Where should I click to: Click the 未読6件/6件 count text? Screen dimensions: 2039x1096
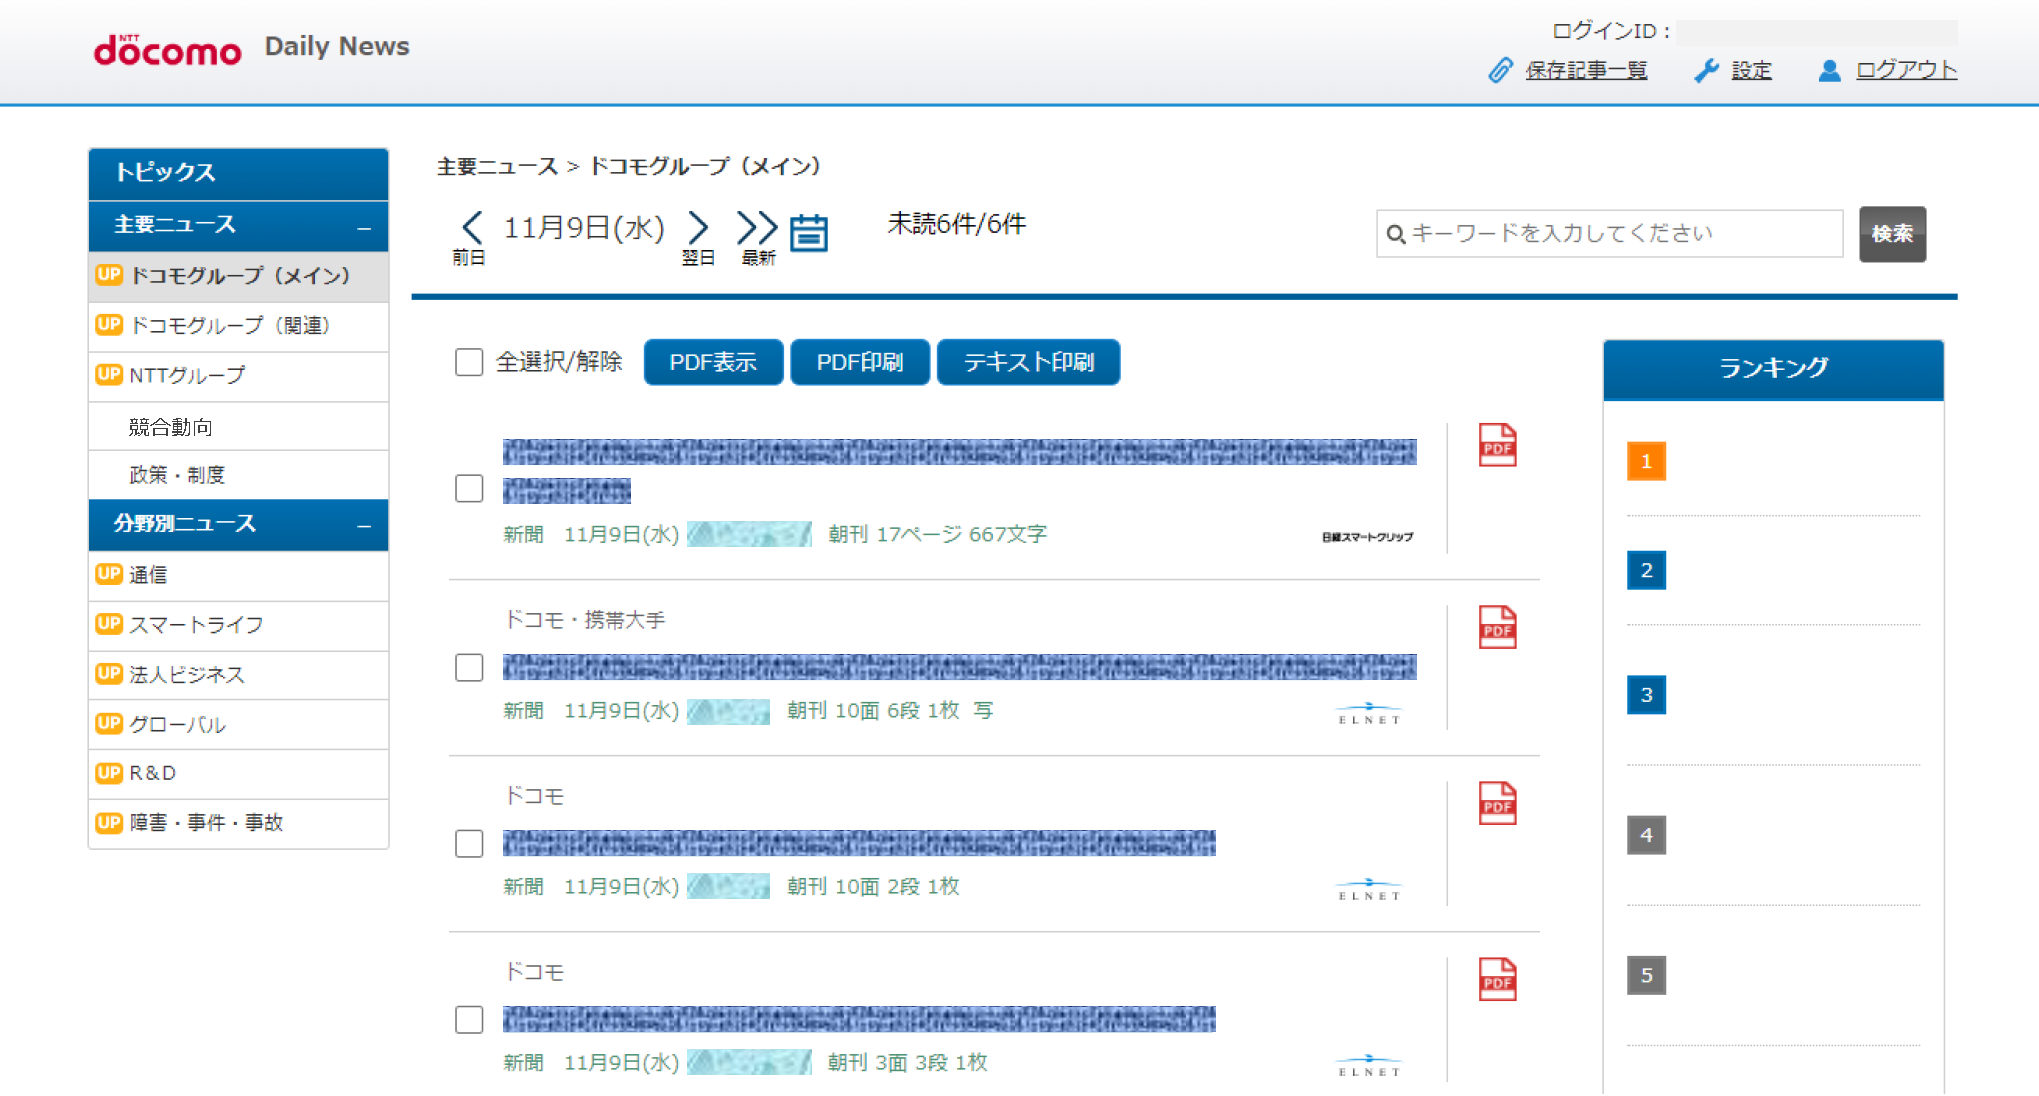tap(956, 224)
